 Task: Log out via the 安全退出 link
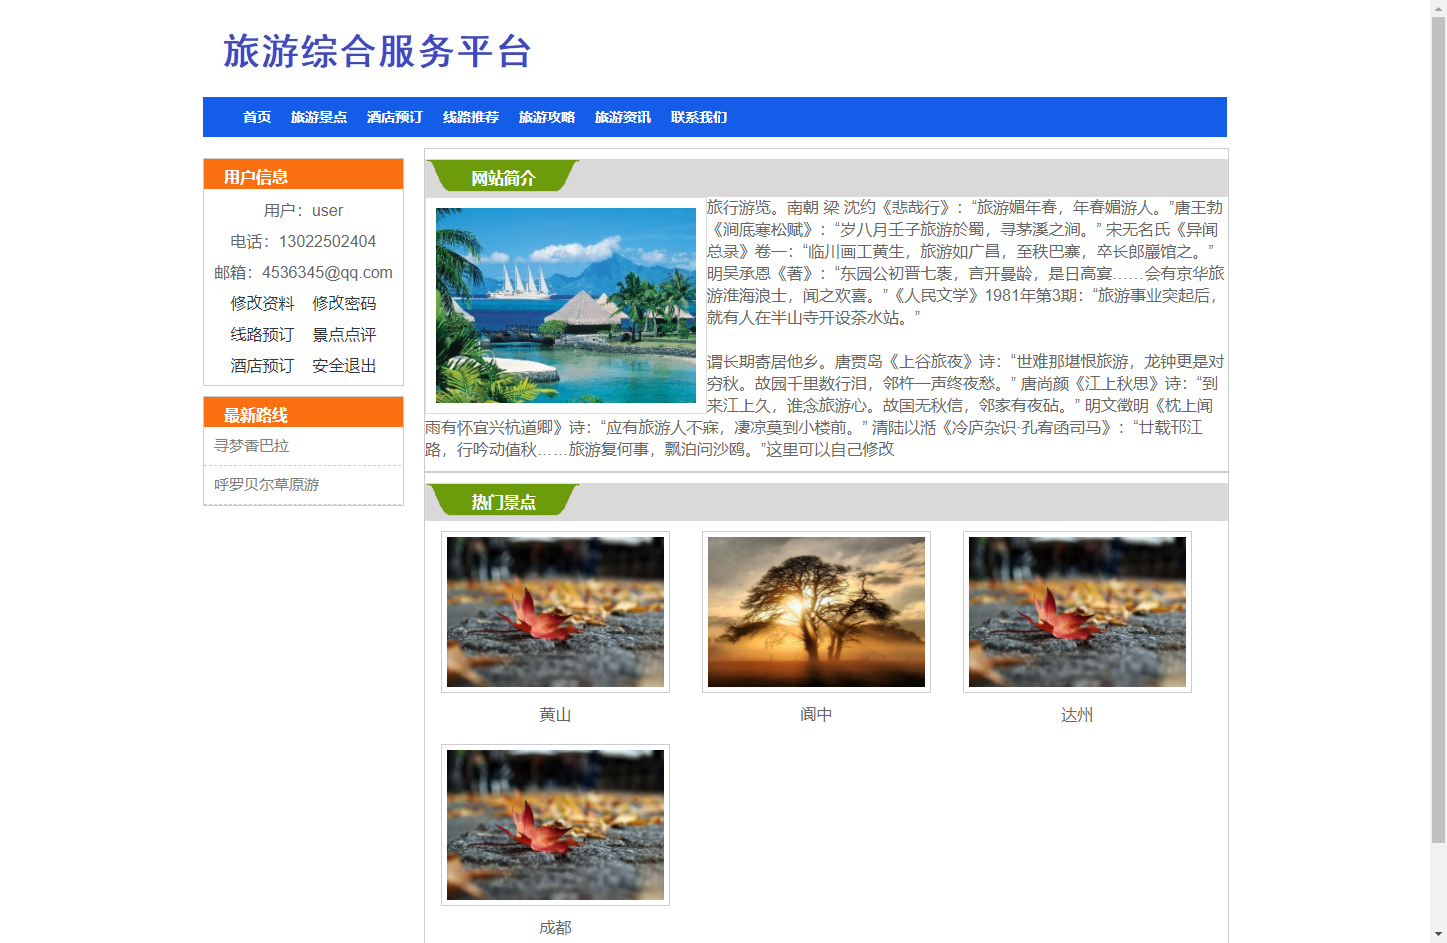(342, 365)
